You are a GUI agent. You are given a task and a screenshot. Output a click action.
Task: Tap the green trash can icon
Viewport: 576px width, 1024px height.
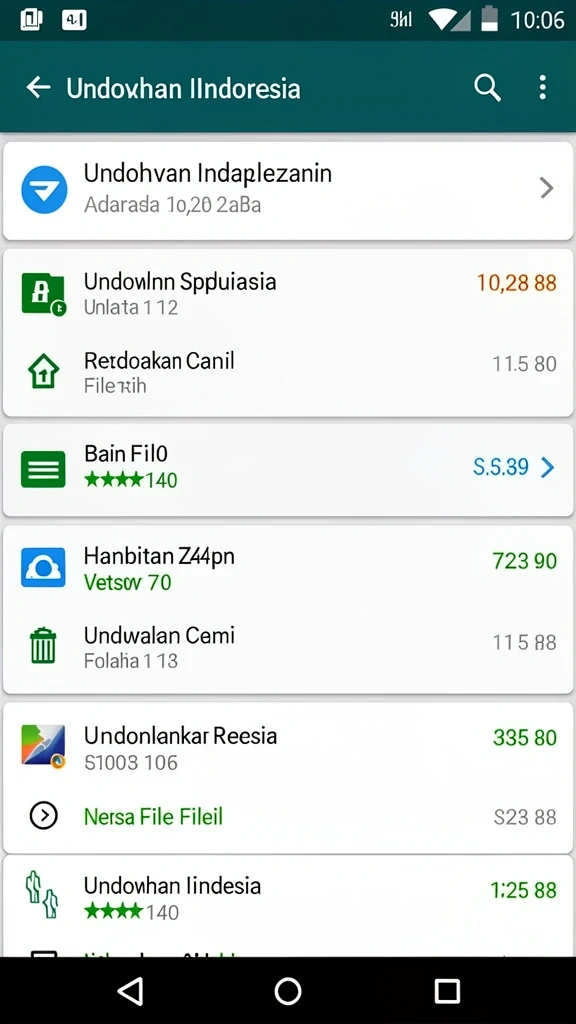pyautogui.click(x=43, y=646)
